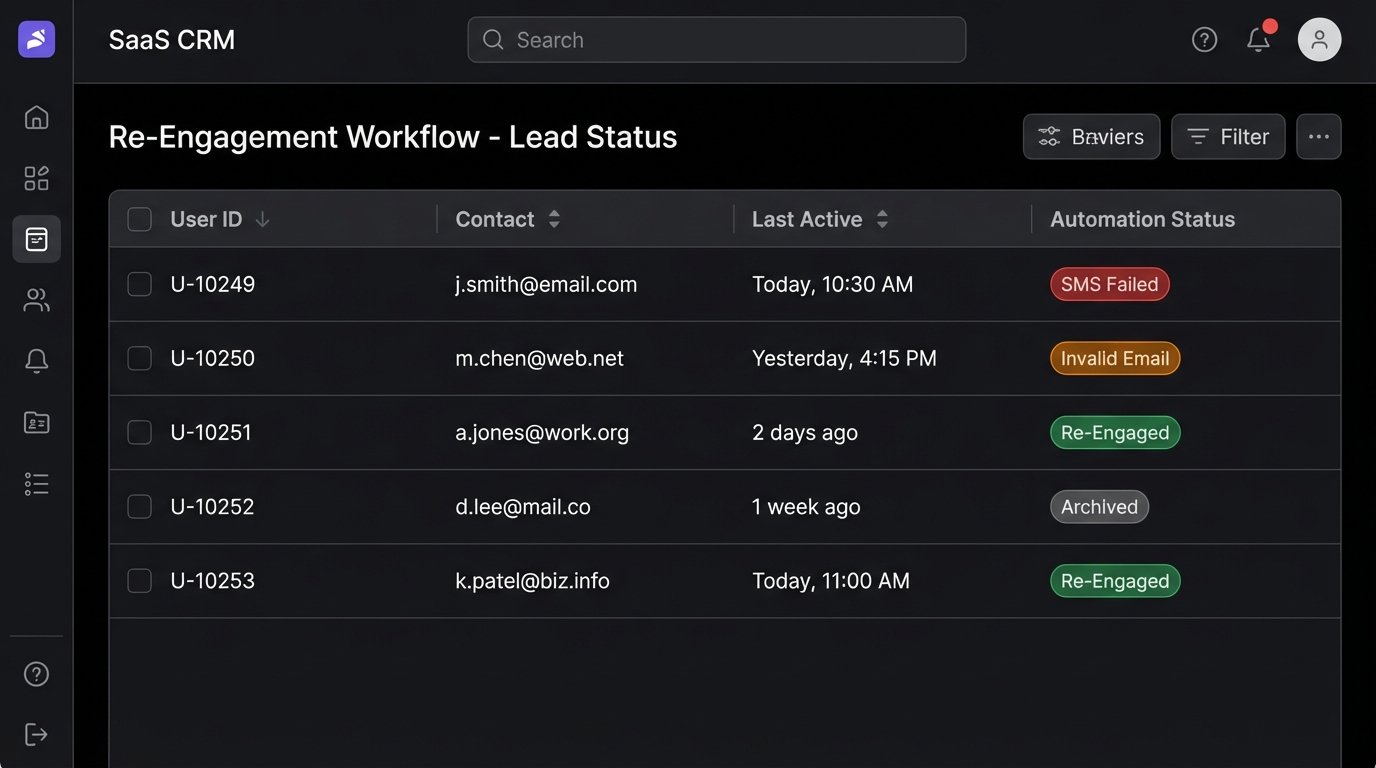Open the Contacts people icon

[36, 300]
